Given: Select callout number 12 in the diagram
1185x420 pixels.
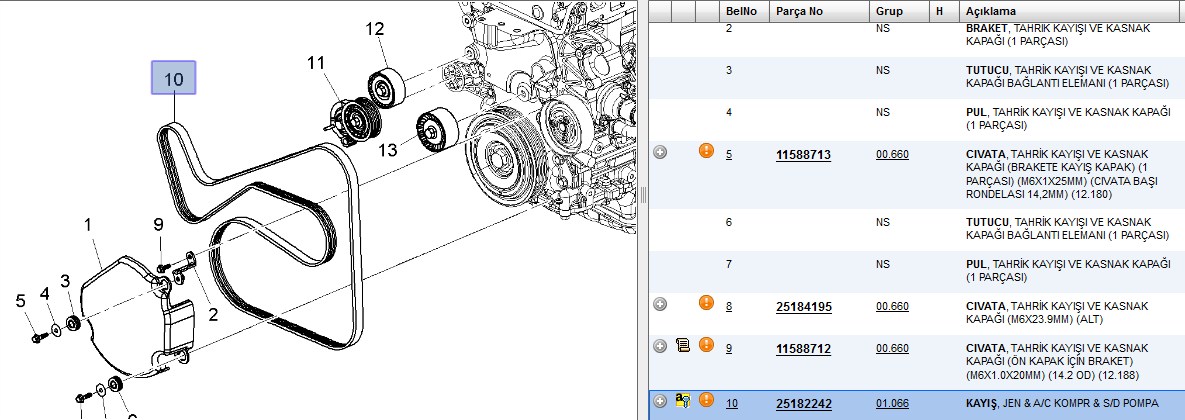Looking at the screenshot, I should (x=375, y=29).
